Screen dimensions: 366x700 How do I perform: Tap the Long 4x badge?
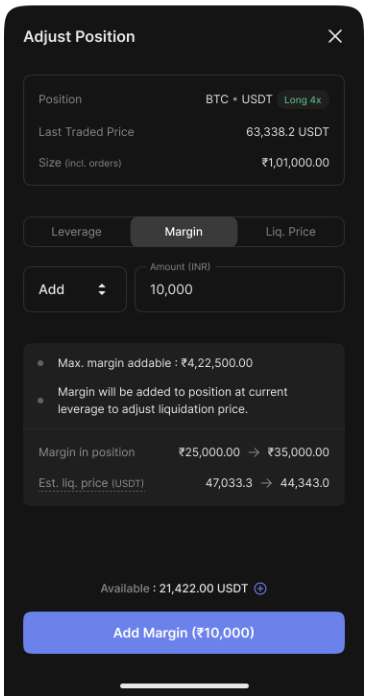[303, 100]
